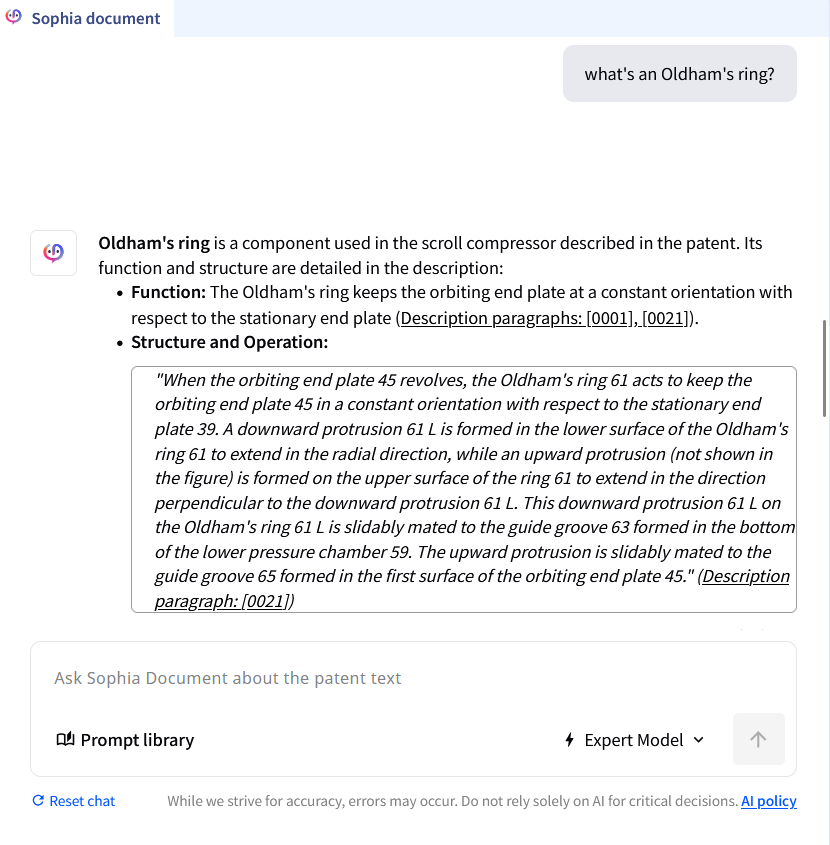The height and width of the screenshot is (845, 830).
Task: Click the open-book Prompt library icon
Action: (65, 740)
